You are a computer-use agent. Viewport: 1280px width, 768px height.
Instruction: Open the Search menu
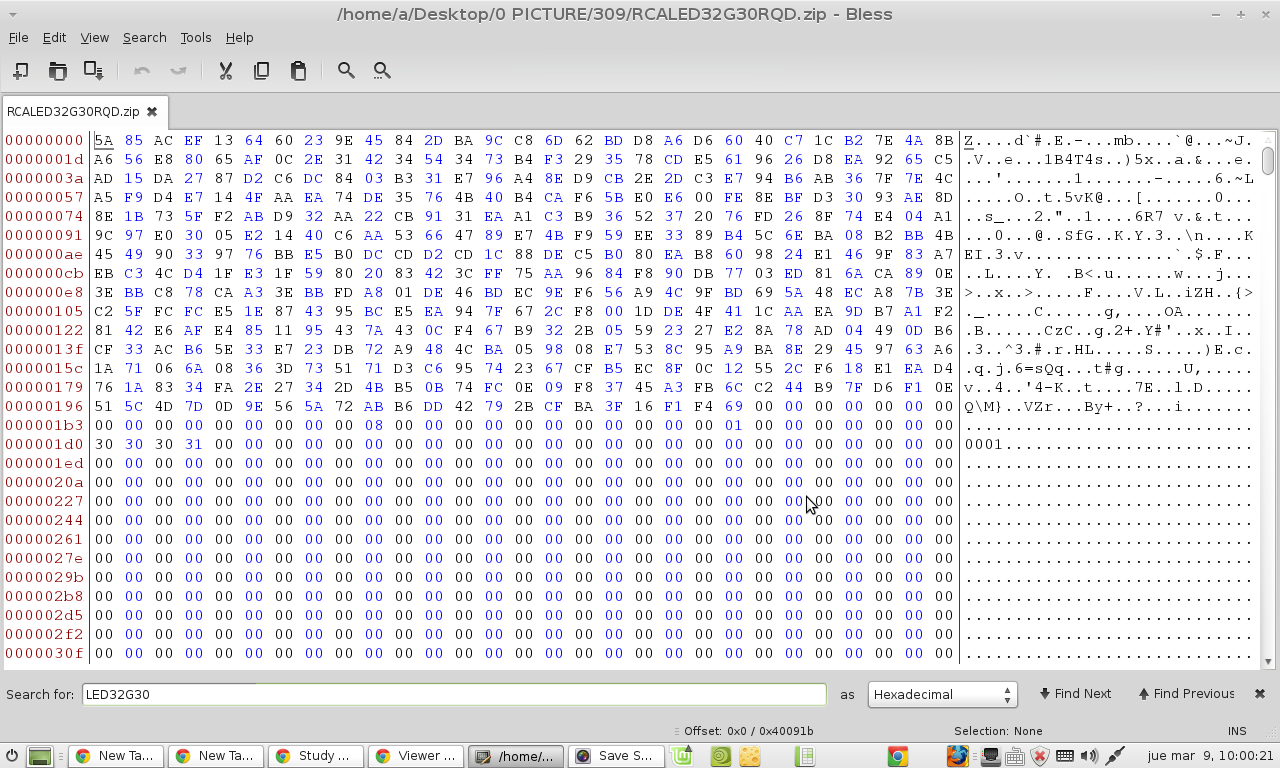point(144,37)
